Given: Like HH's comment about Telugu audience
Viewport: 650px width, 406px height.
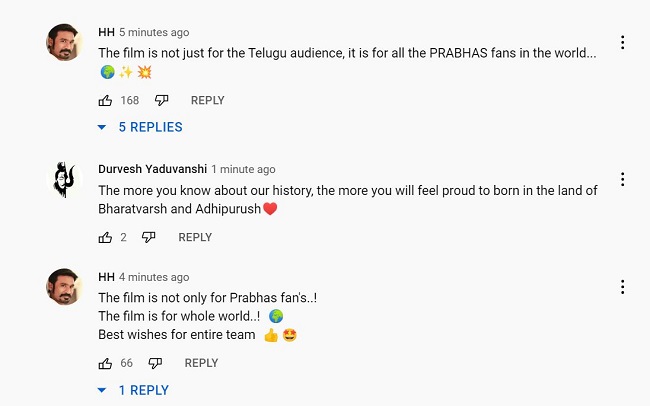Looking at the screenshot, I should (x=105, y=100).
